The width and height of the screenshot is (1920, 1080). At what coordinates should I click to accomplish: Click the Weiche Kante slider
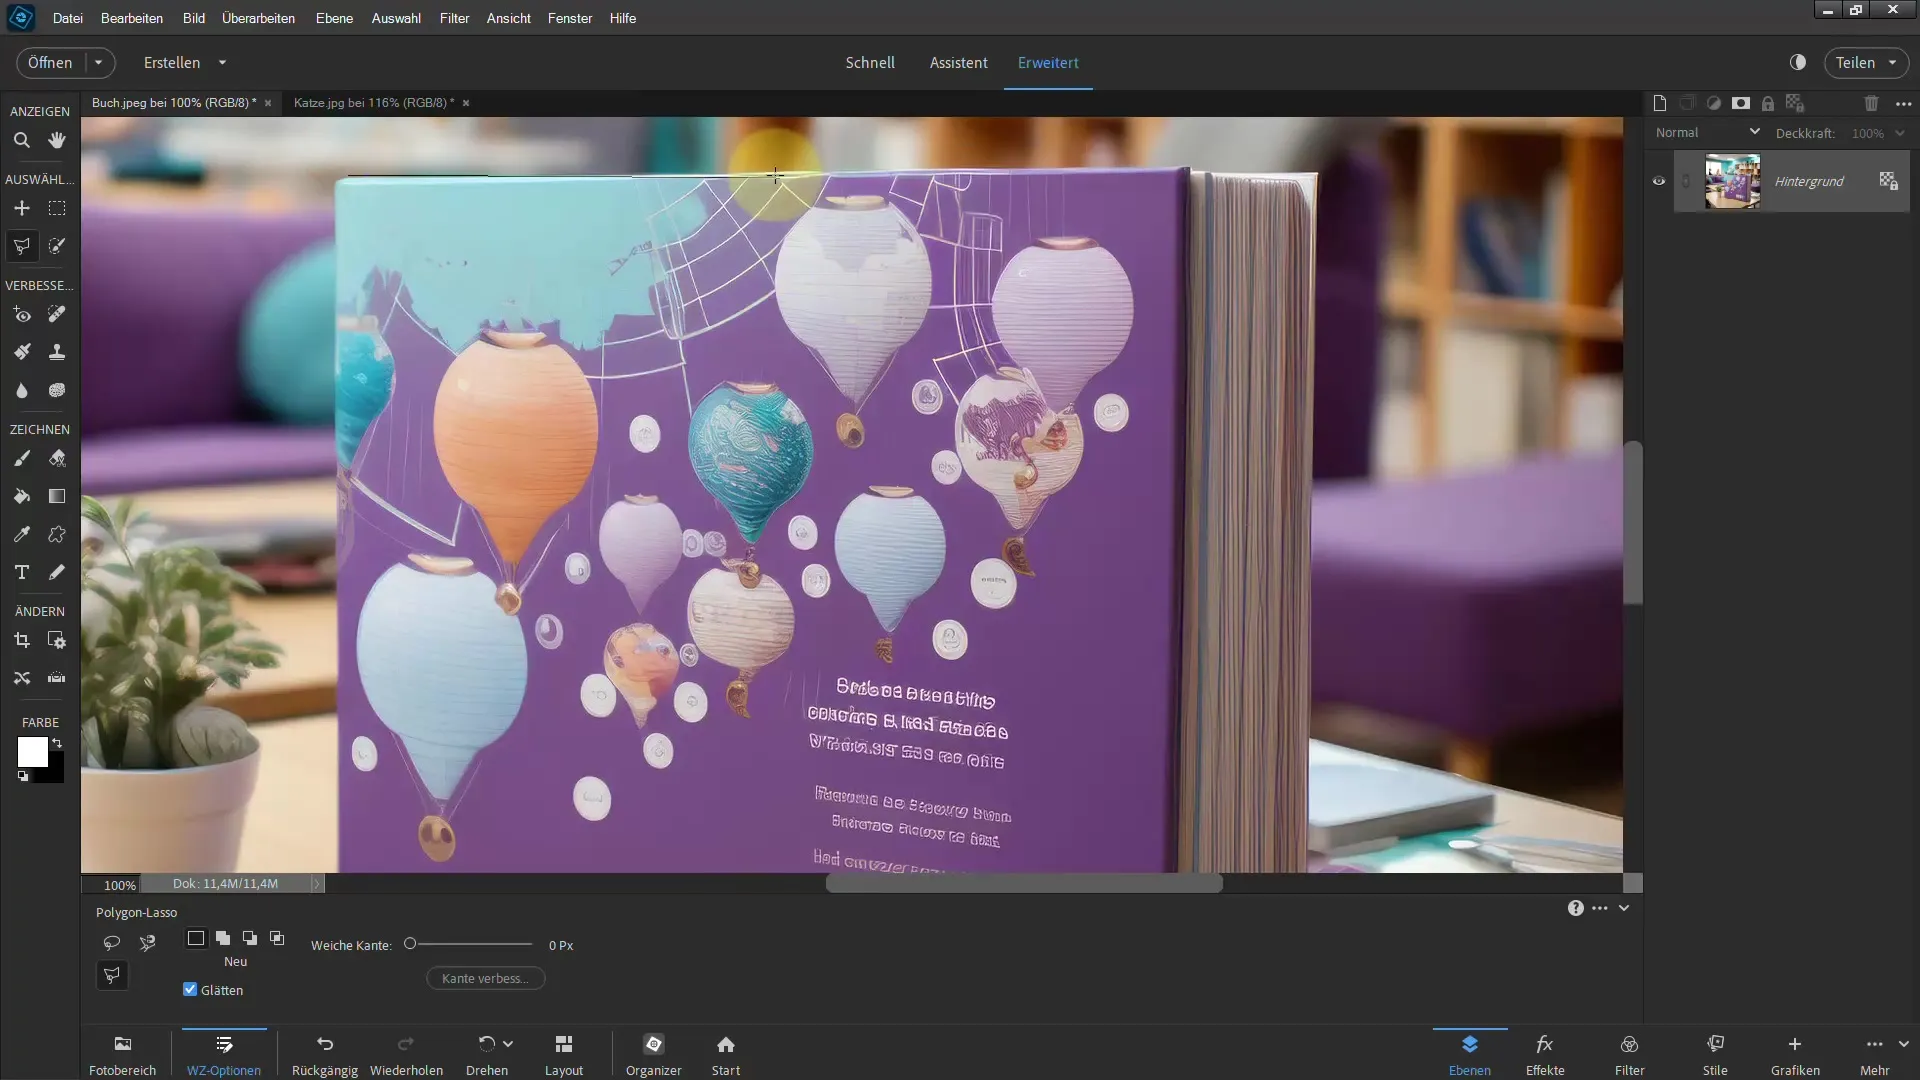point(468,944)
